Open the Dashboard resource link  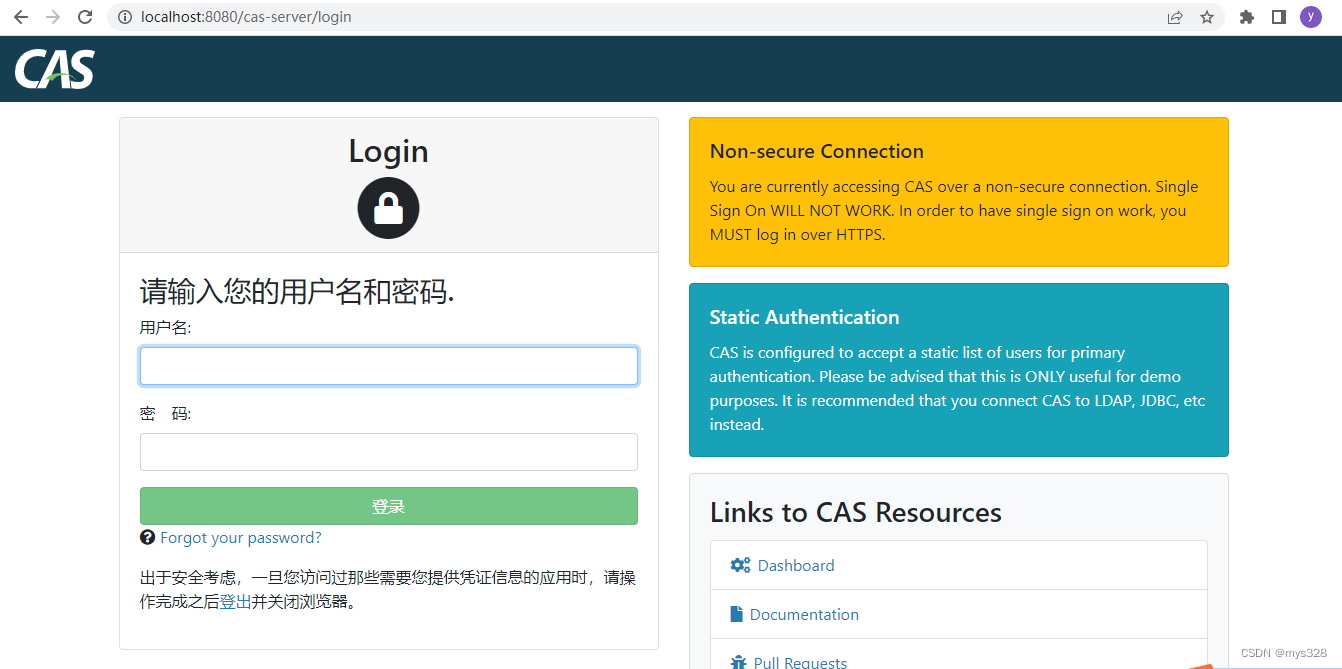click(x=795, y=565)
